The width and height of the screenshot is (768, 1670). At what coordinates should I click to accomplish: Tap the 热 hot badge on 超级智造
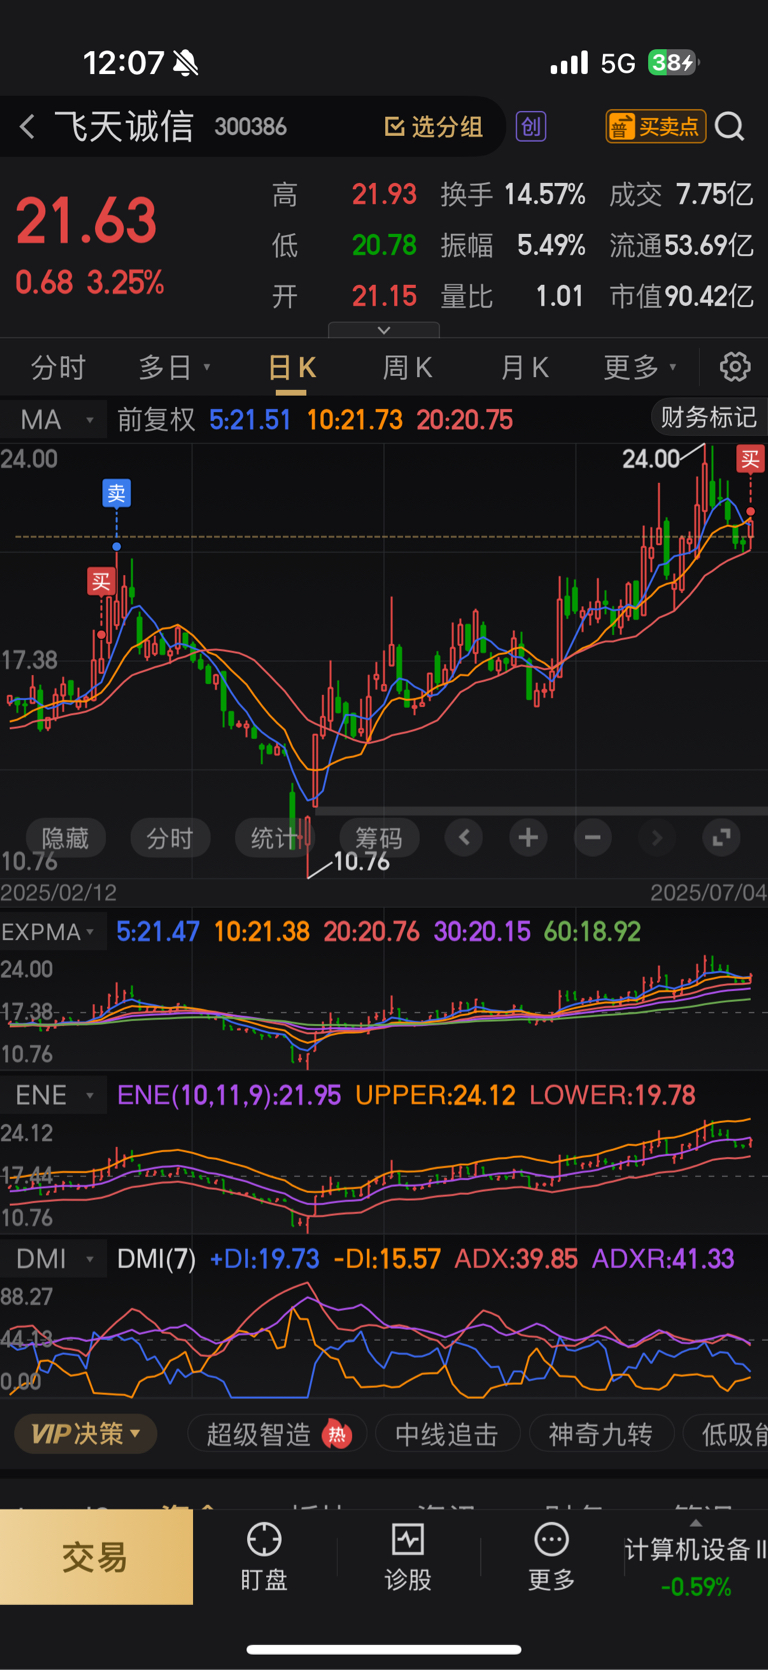[x=338, y=1435]
